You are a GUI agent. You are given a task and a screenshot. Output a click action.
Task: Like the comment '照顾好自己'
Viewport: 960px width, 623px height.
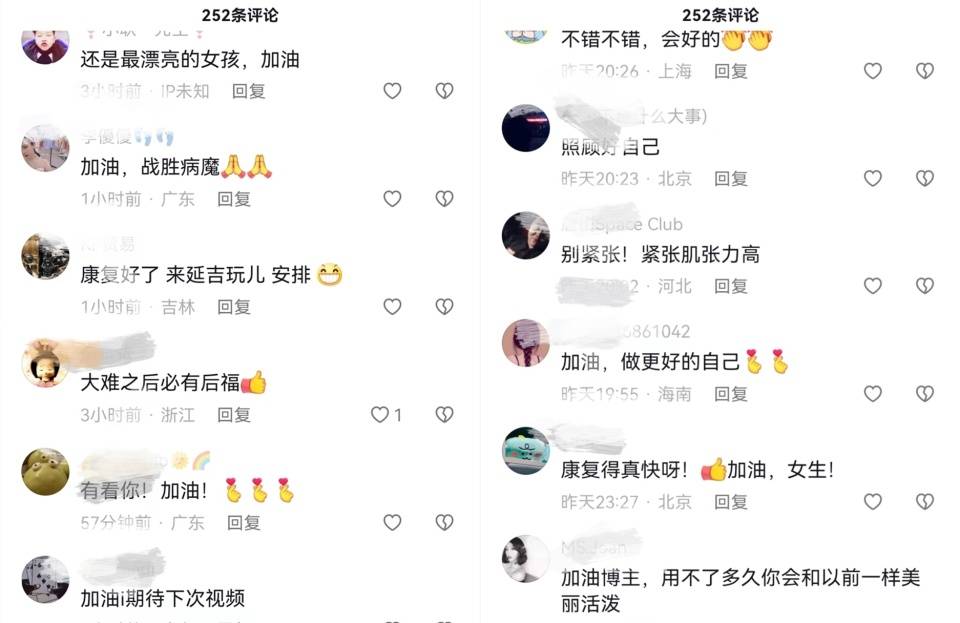(x=872, y=178)
